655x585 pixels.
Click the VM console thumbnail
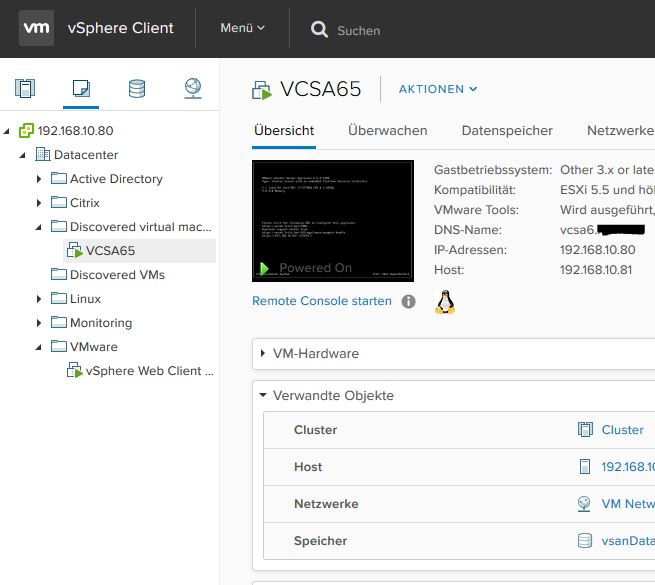[x=333, y=221]
